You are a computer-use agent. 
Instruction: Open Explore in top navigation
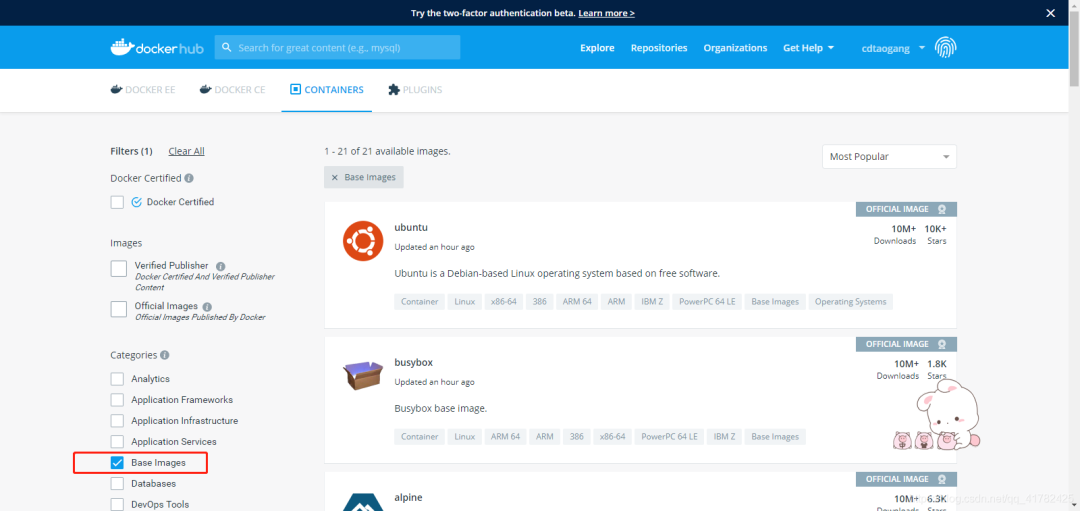point(597,48)
